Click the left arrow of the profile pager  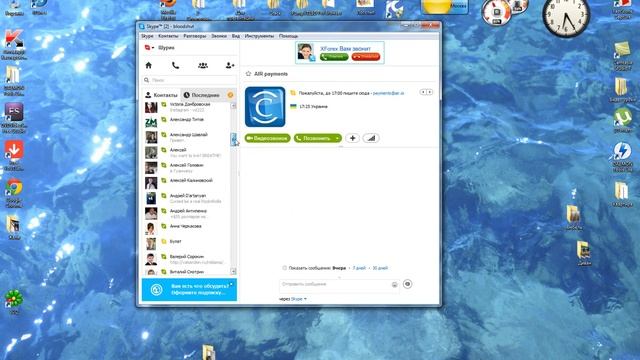[x=423, y=92]
